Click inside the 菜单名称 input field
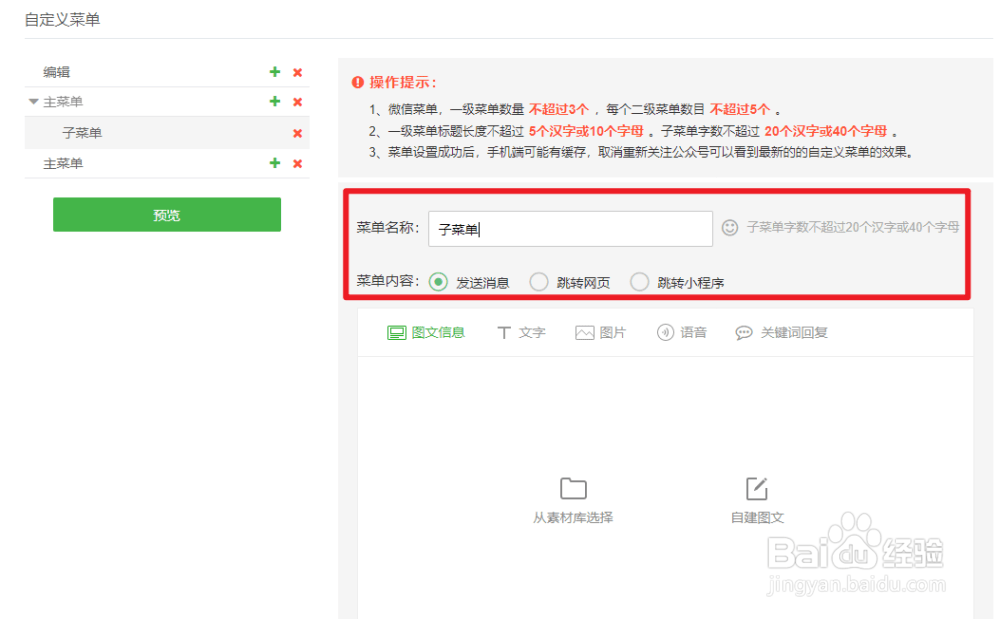 (570, 228)
